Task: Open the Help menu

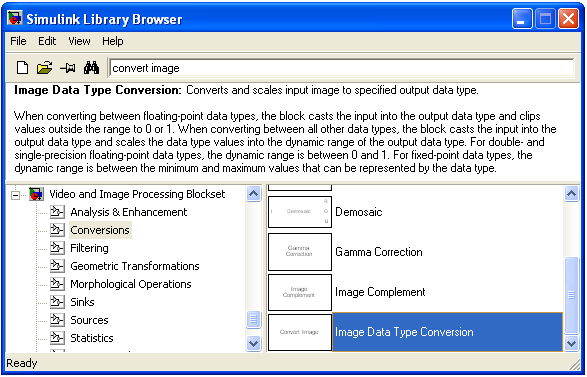Action: [x=113, y=41]
